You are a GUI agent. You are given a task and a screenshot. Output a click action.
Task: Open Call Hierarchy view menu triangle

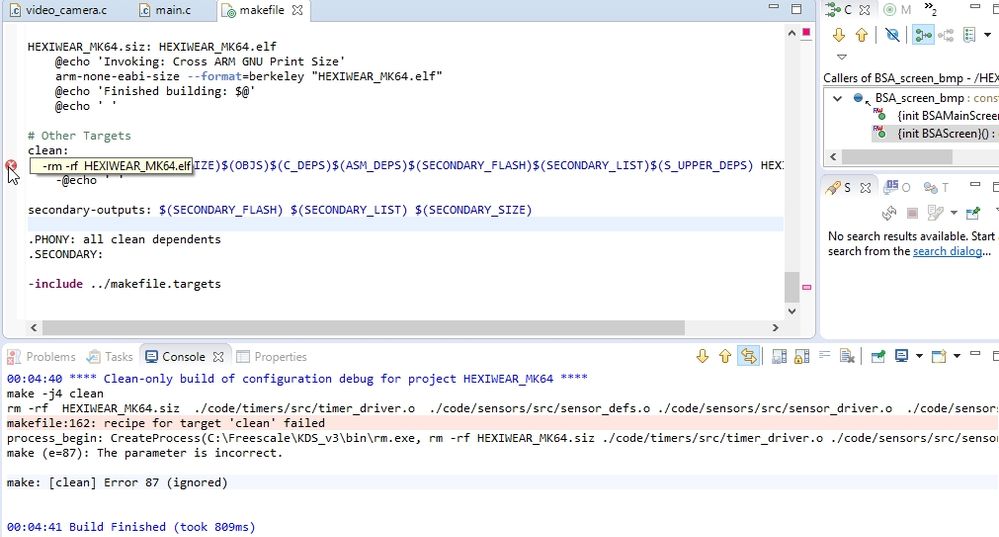click(842, 57)
